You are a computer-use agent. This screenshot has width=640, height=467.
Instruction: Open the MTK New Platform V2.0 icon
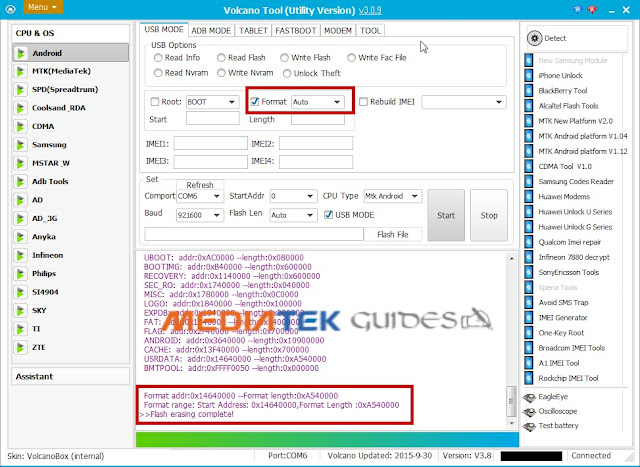[x=529, y=121]
